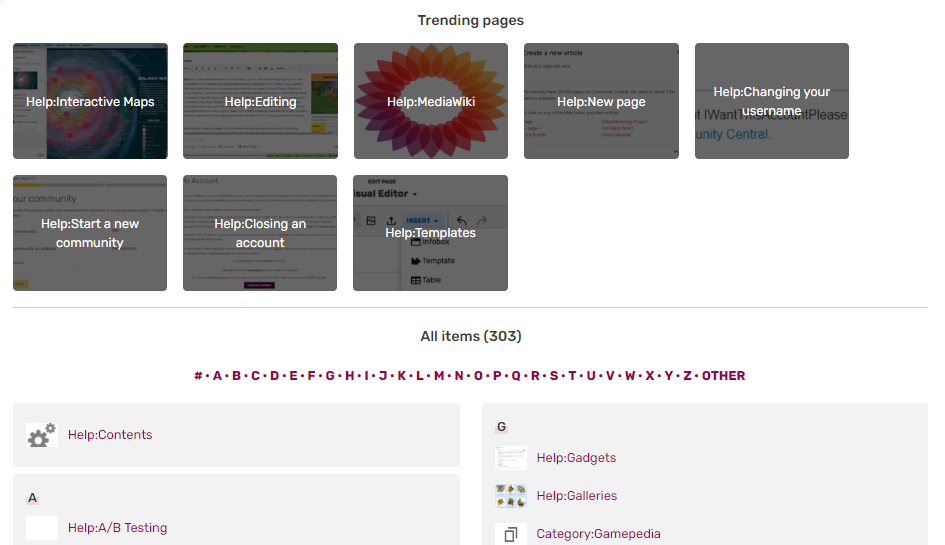Jump to letter J in index

click(383, 376)
